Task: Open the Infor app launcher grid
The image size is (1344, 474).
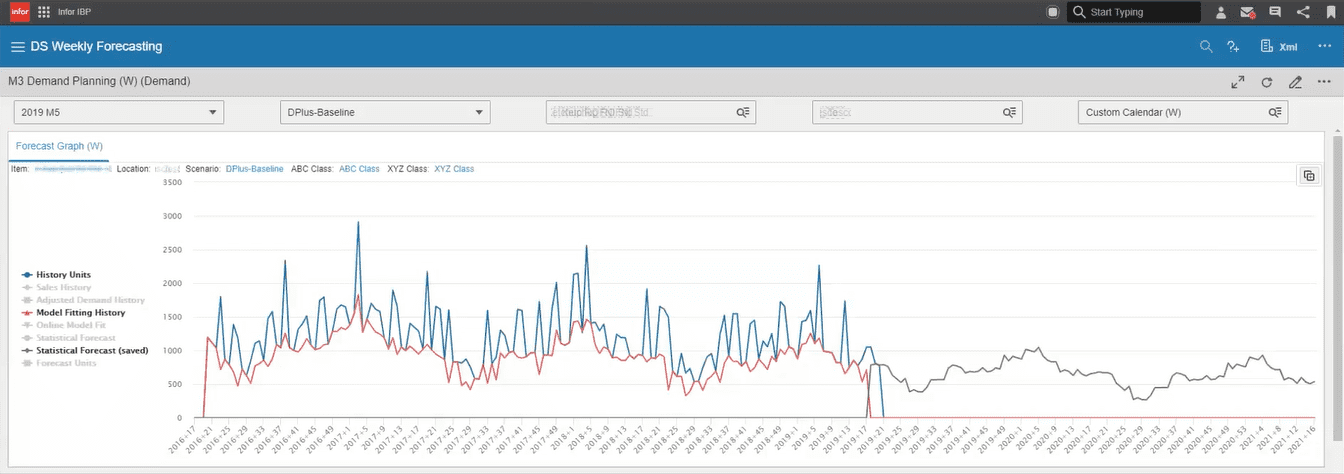Action: 44,12
